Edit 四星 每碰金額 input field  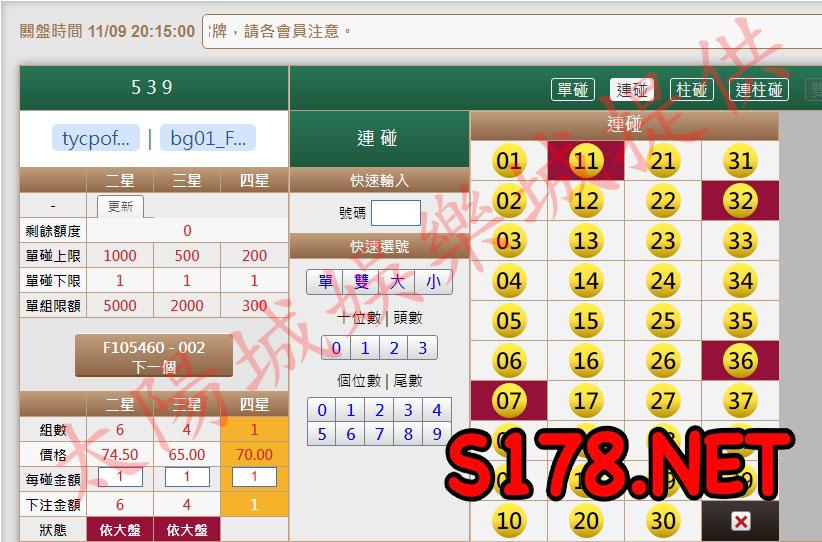pyautogui.click(x=254, y=477)
